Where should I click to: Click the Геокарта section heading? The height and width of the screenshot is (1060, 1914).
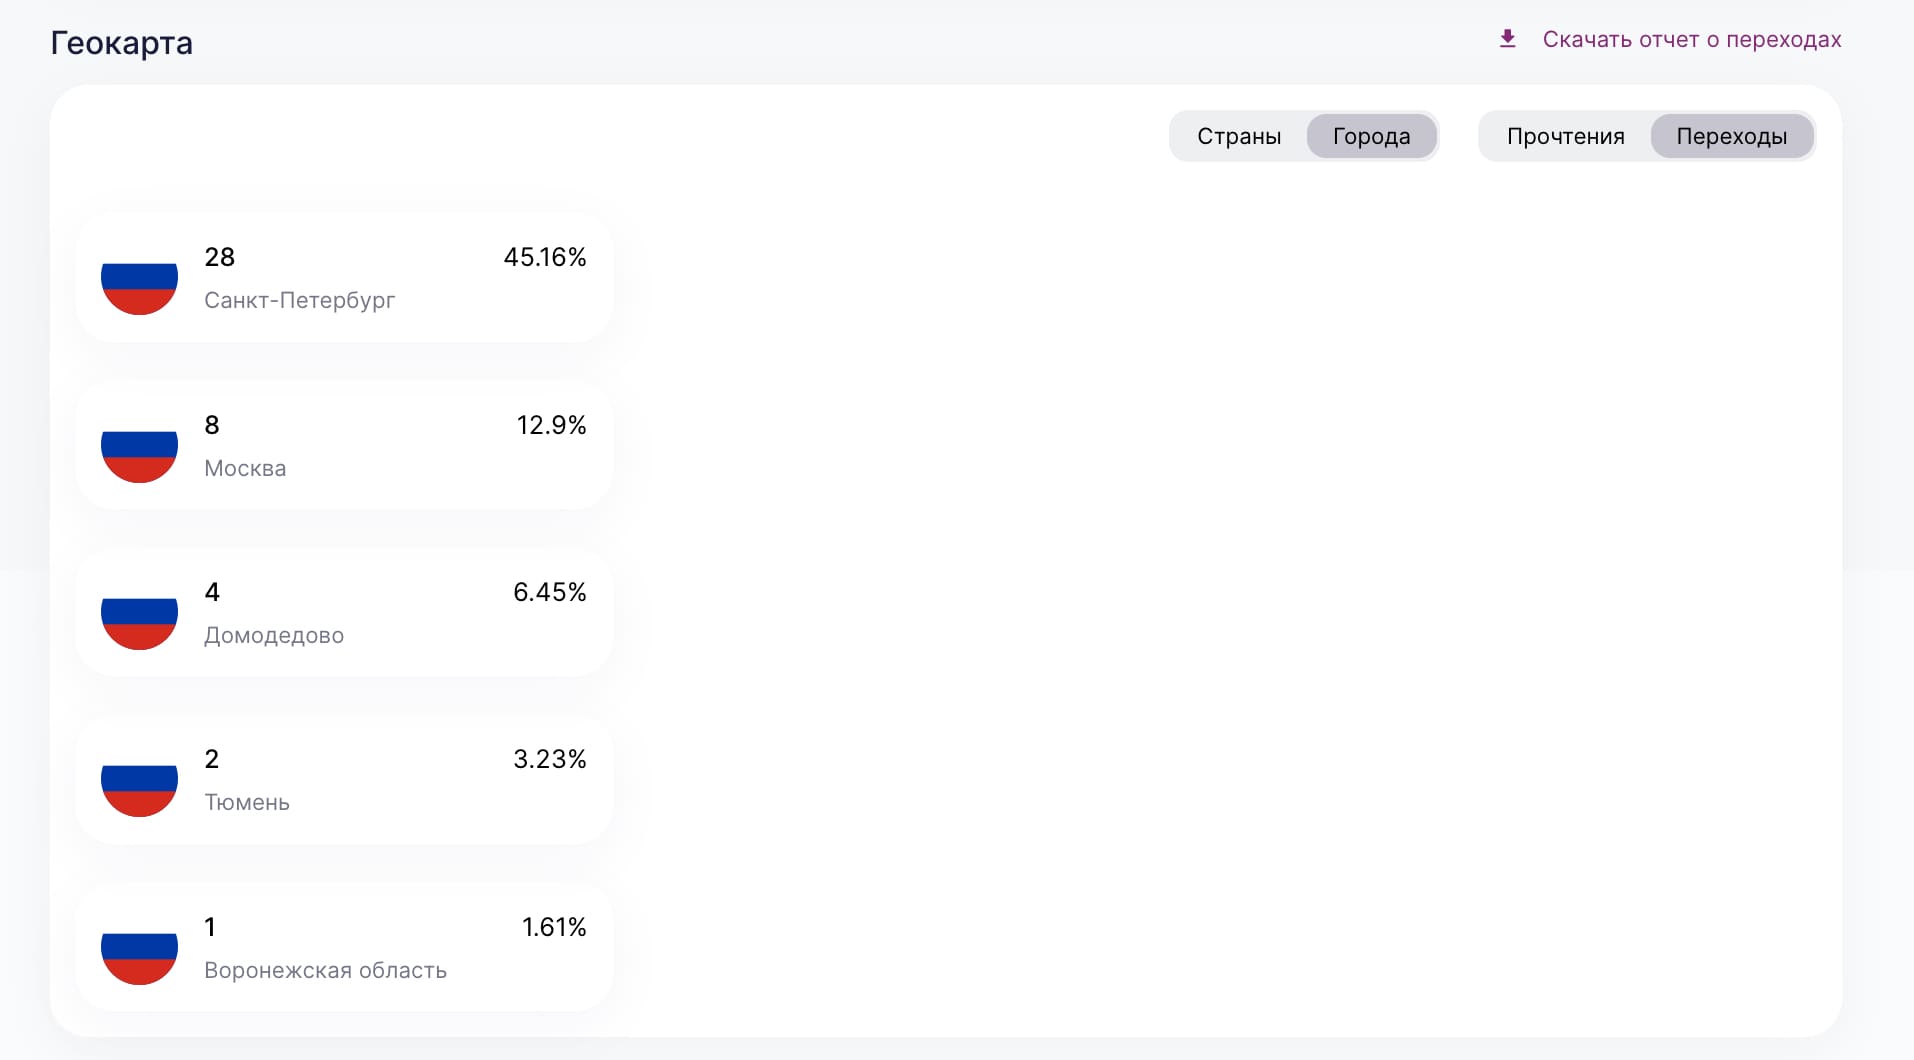tap(121, 43)
